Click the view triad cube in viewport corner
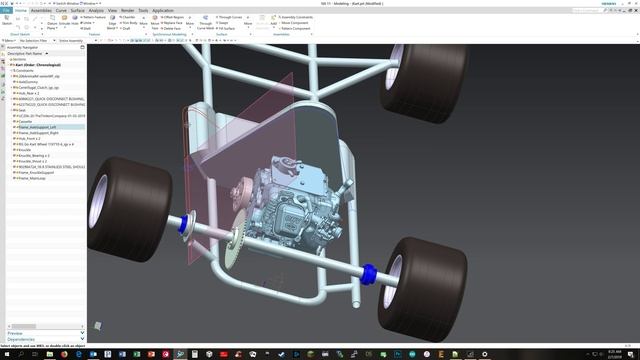This screenshot has height=360, width=640. 98,325
